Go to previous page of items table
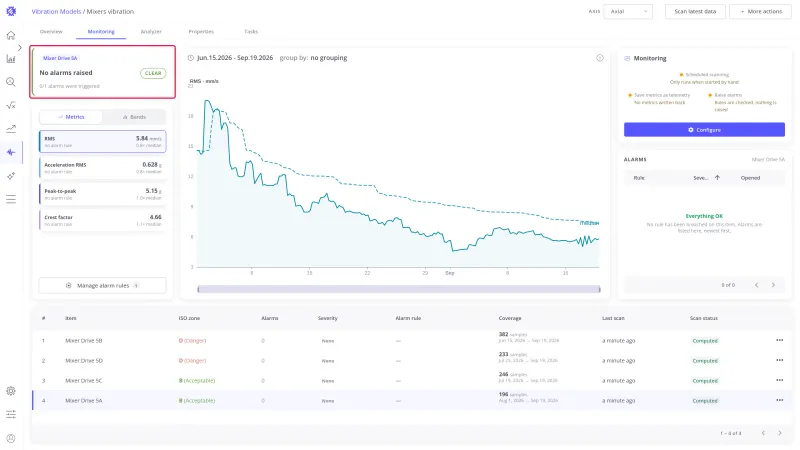800x450 pixels. click(763, 433)
